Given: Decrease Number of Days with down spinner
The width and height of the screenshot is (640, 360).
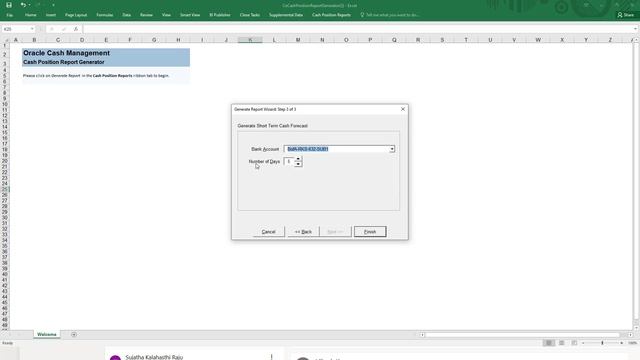Looking at the screenshot, I should 298,164.
